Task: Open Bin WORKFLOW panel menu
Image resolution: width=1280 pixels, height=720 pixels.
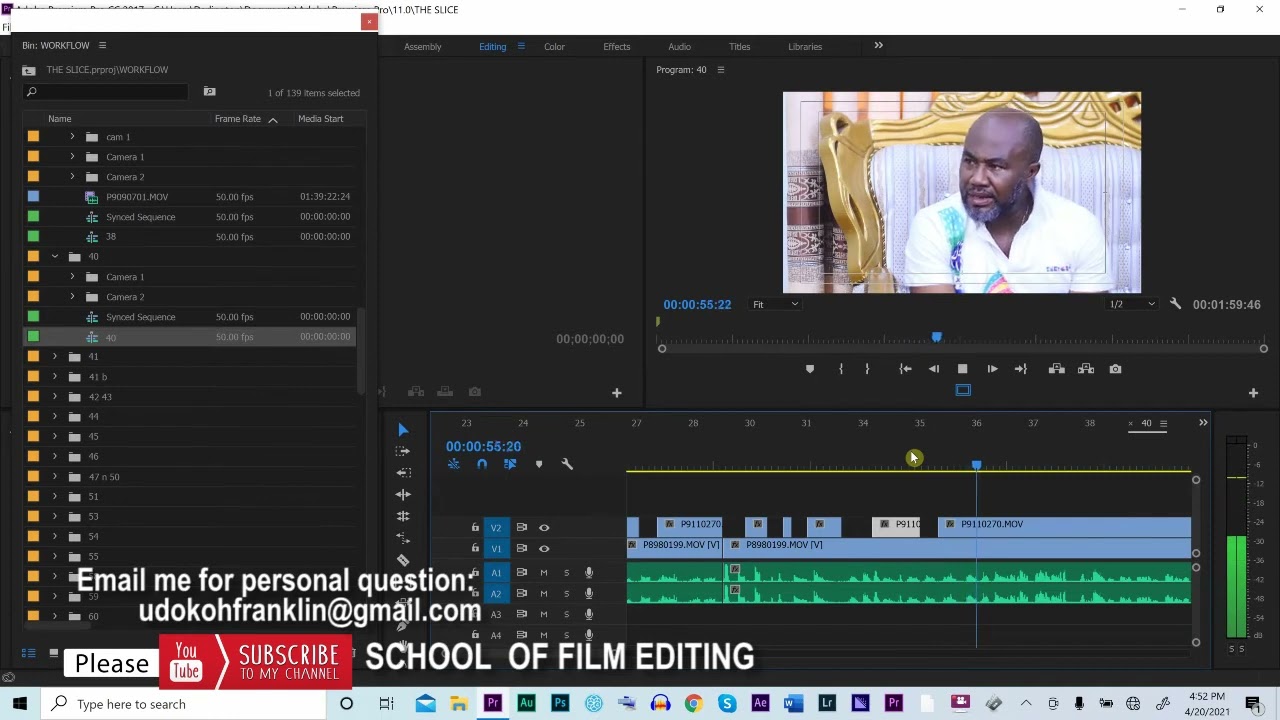Action: (102, 45)
